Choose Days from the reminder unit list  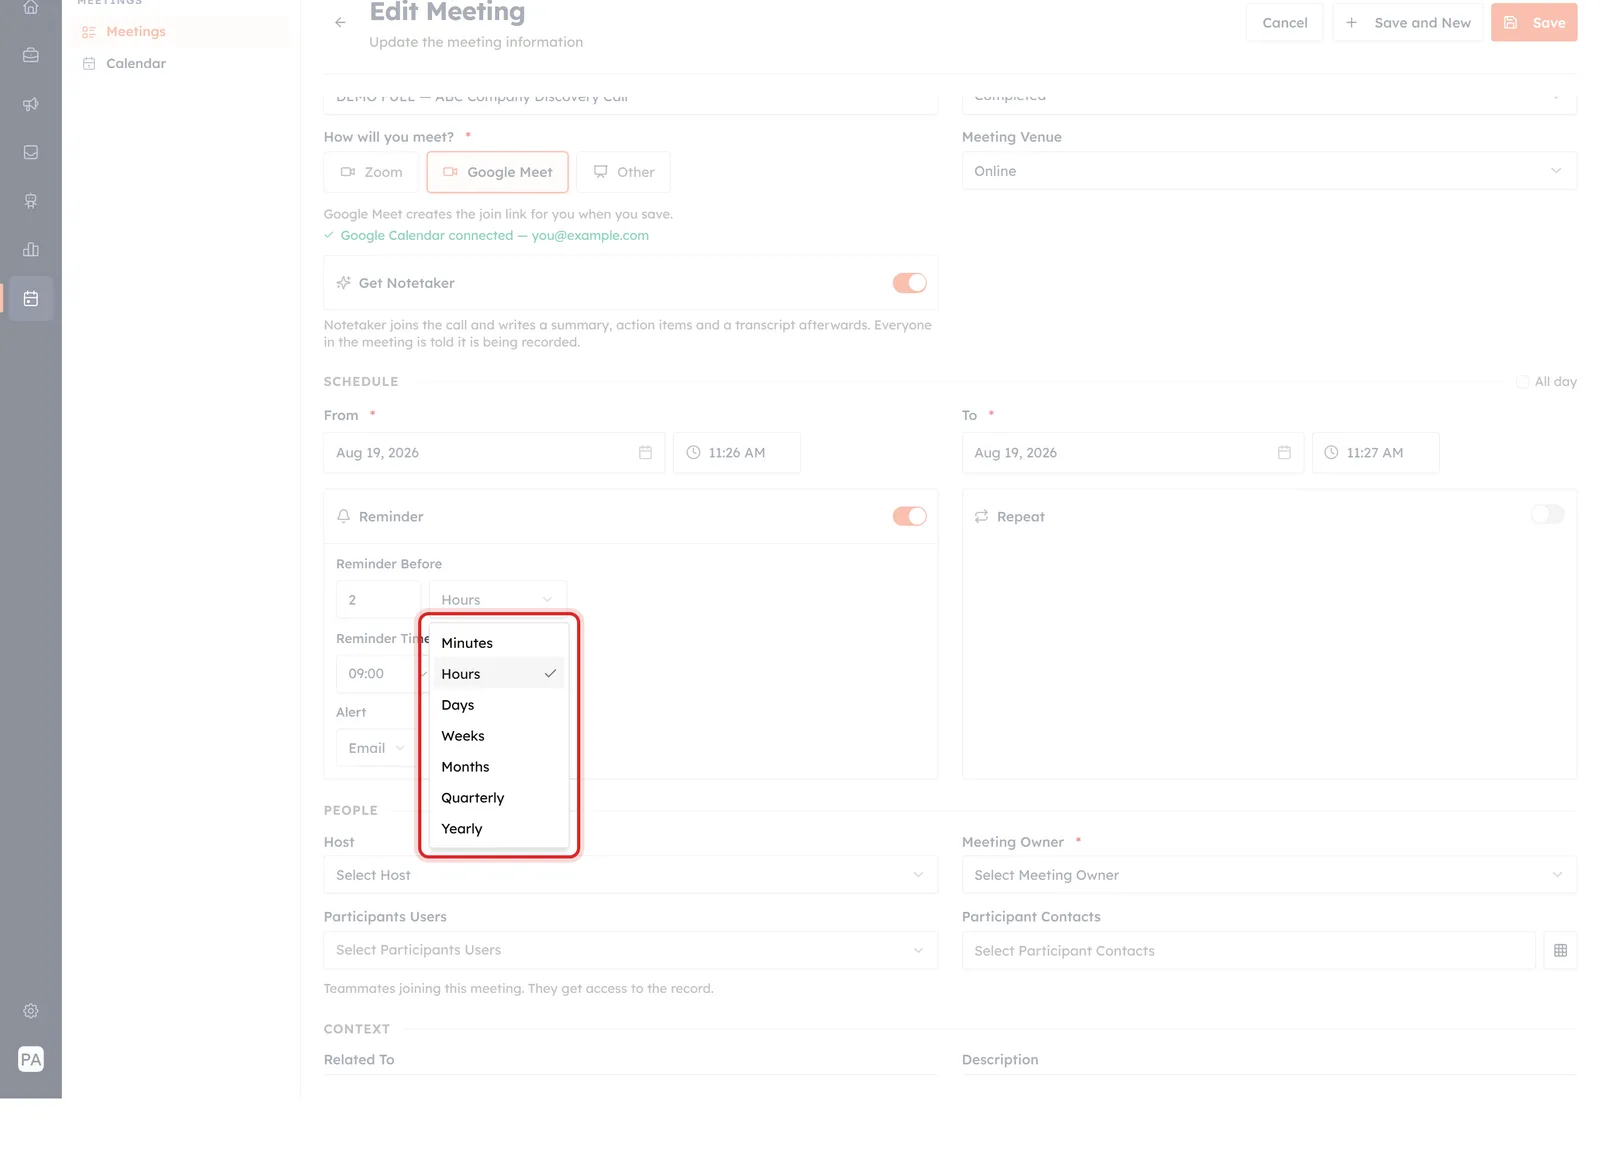coord(499,705)
